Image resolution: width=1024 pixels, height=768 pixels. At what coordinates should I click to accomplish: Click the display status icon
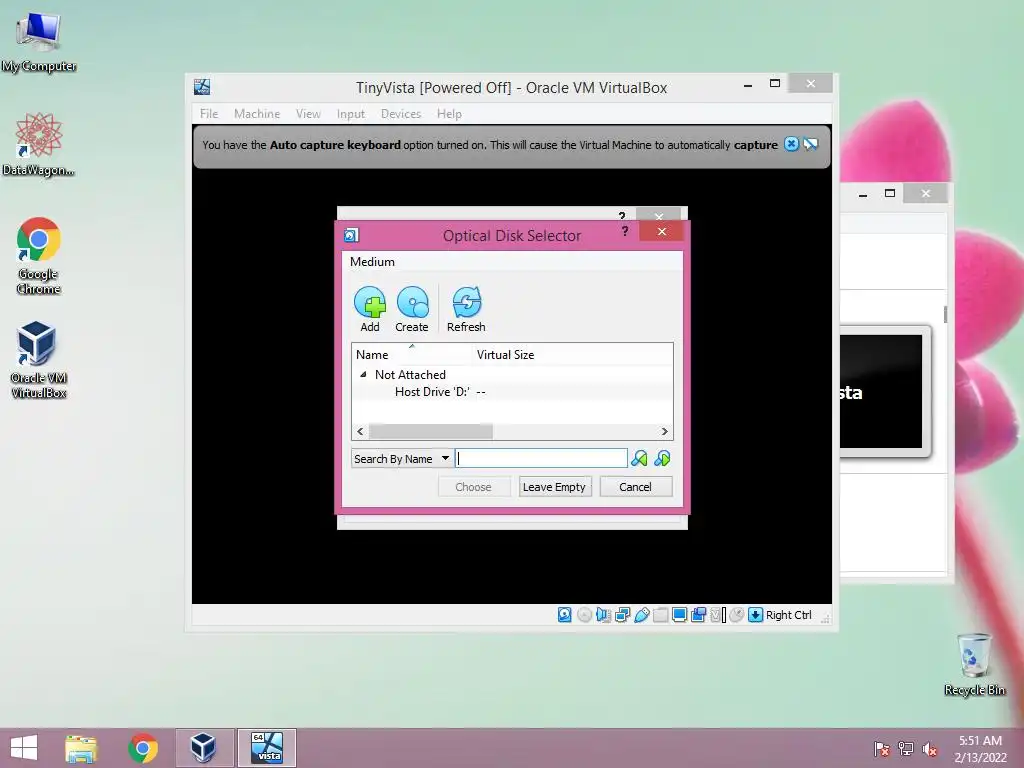679,615
